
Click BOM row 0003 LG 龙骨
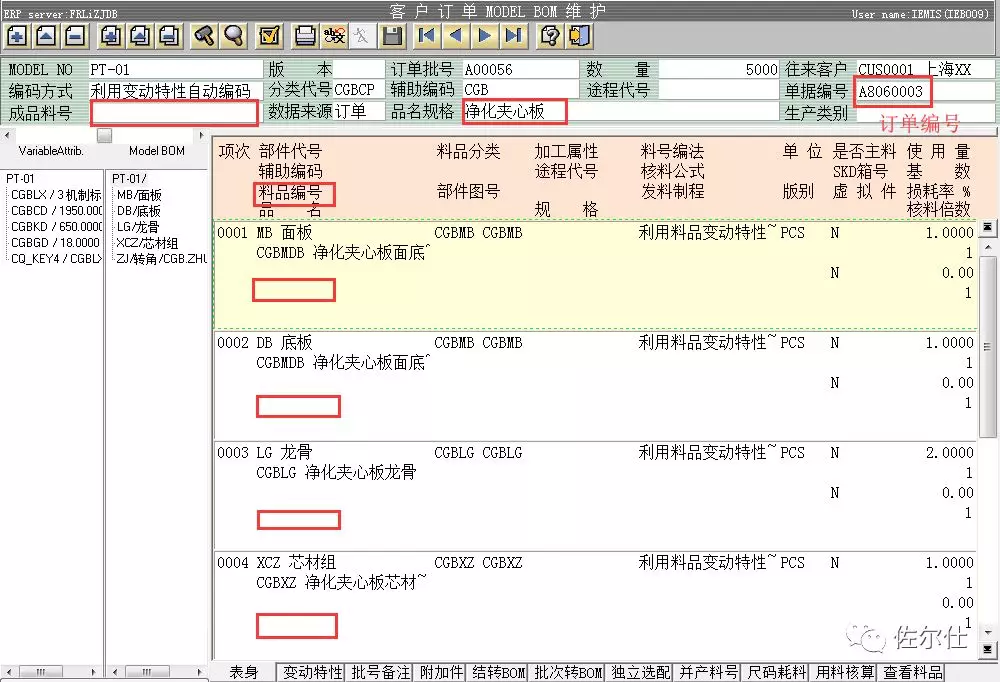[x=595, y=496]
